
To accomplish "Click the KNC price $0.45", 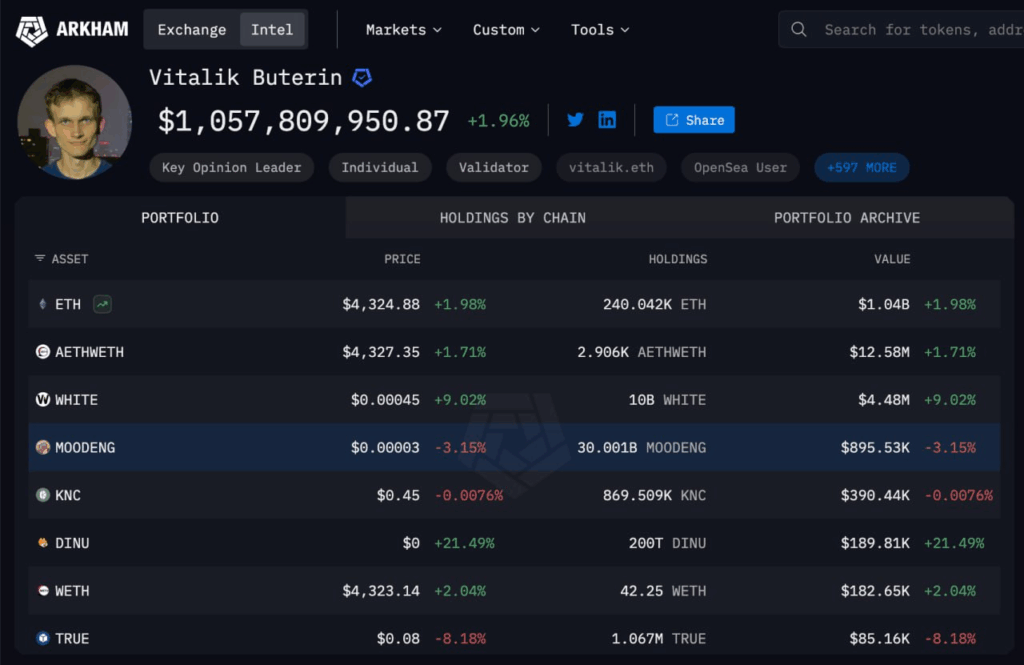I will tap(398, 495).
